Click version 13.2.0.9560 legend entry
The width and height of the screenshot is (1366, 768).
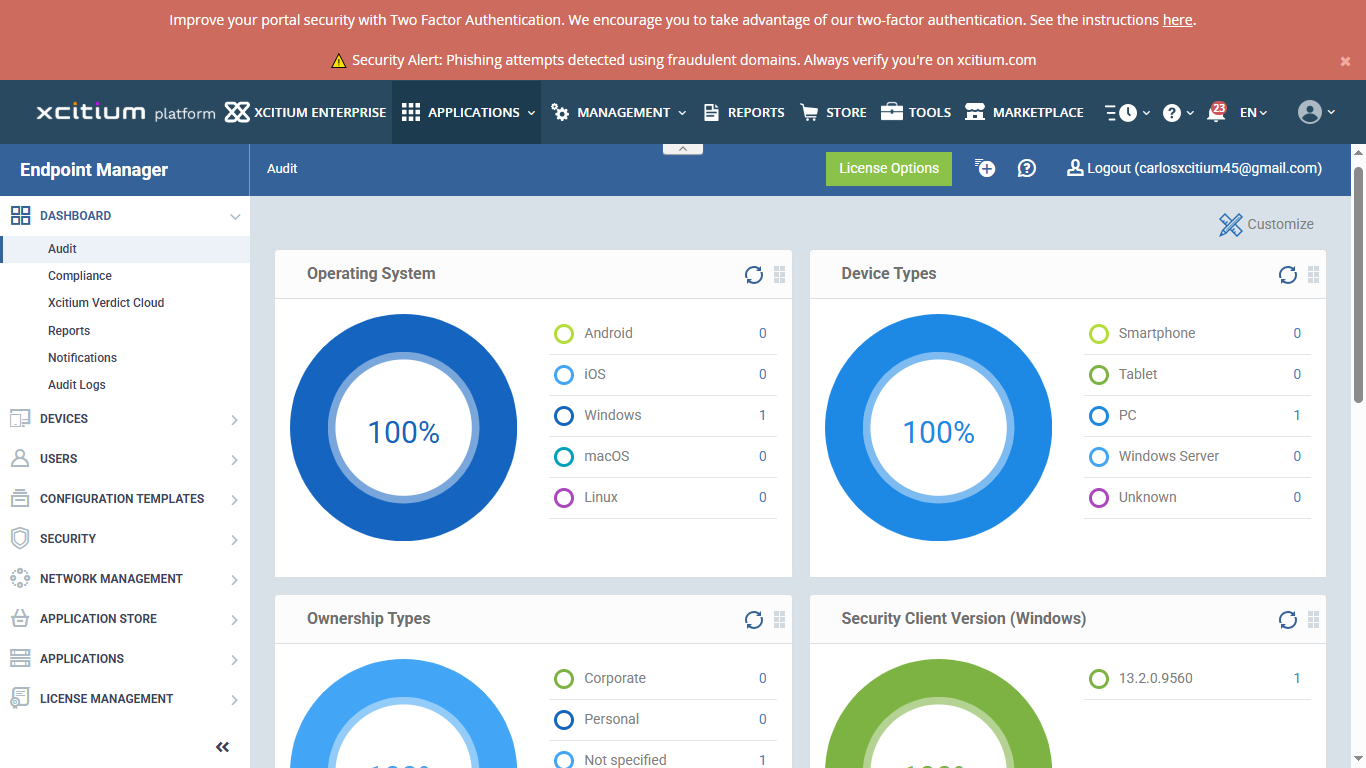pyautogui.click(x=1156, y=678)
